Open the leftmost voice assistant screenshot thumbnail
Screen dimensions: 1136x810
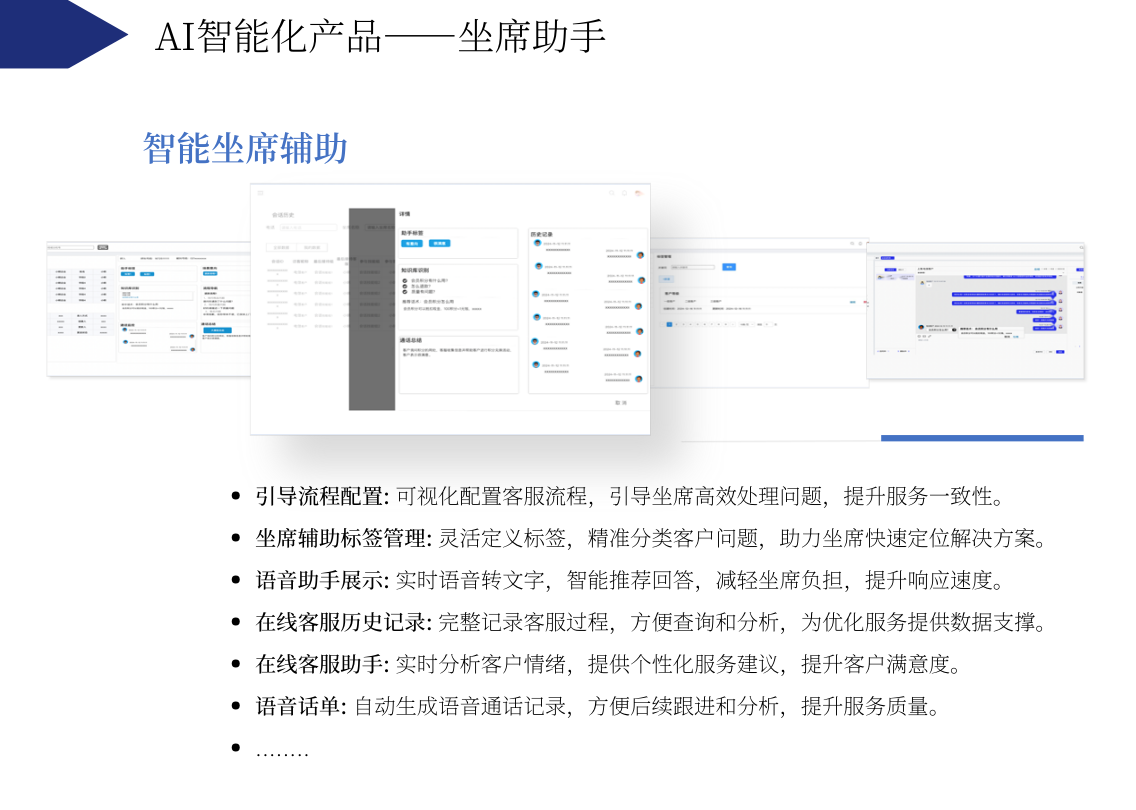[149, 309]
